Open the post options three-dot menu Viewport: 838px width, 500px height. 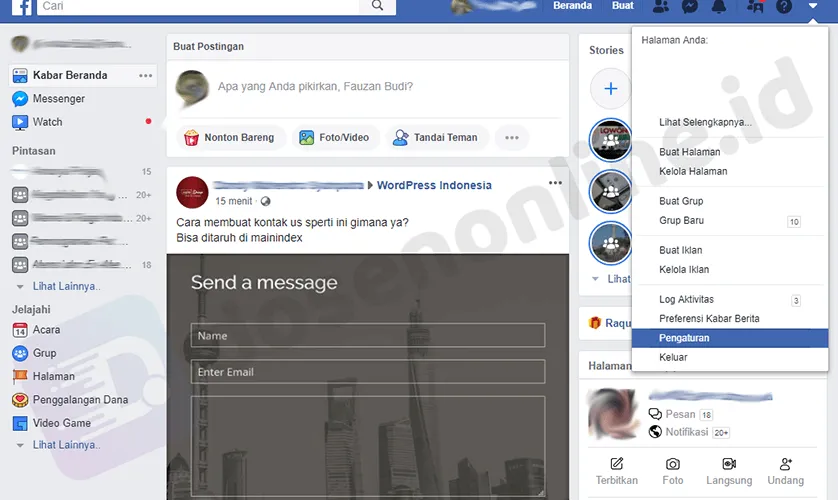pyautogui.click(x=555, y=183)
